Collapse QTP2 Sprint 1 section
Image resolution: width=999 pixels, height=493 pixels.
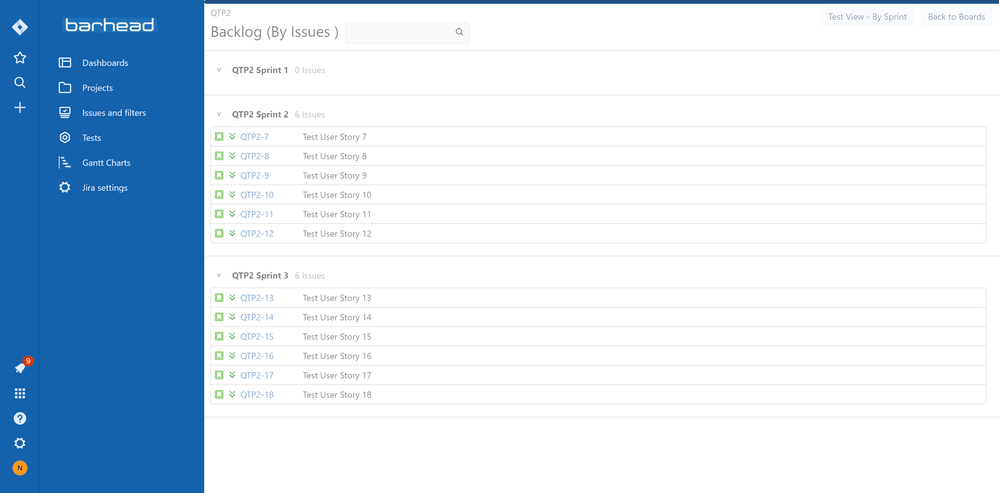[219, 70]
